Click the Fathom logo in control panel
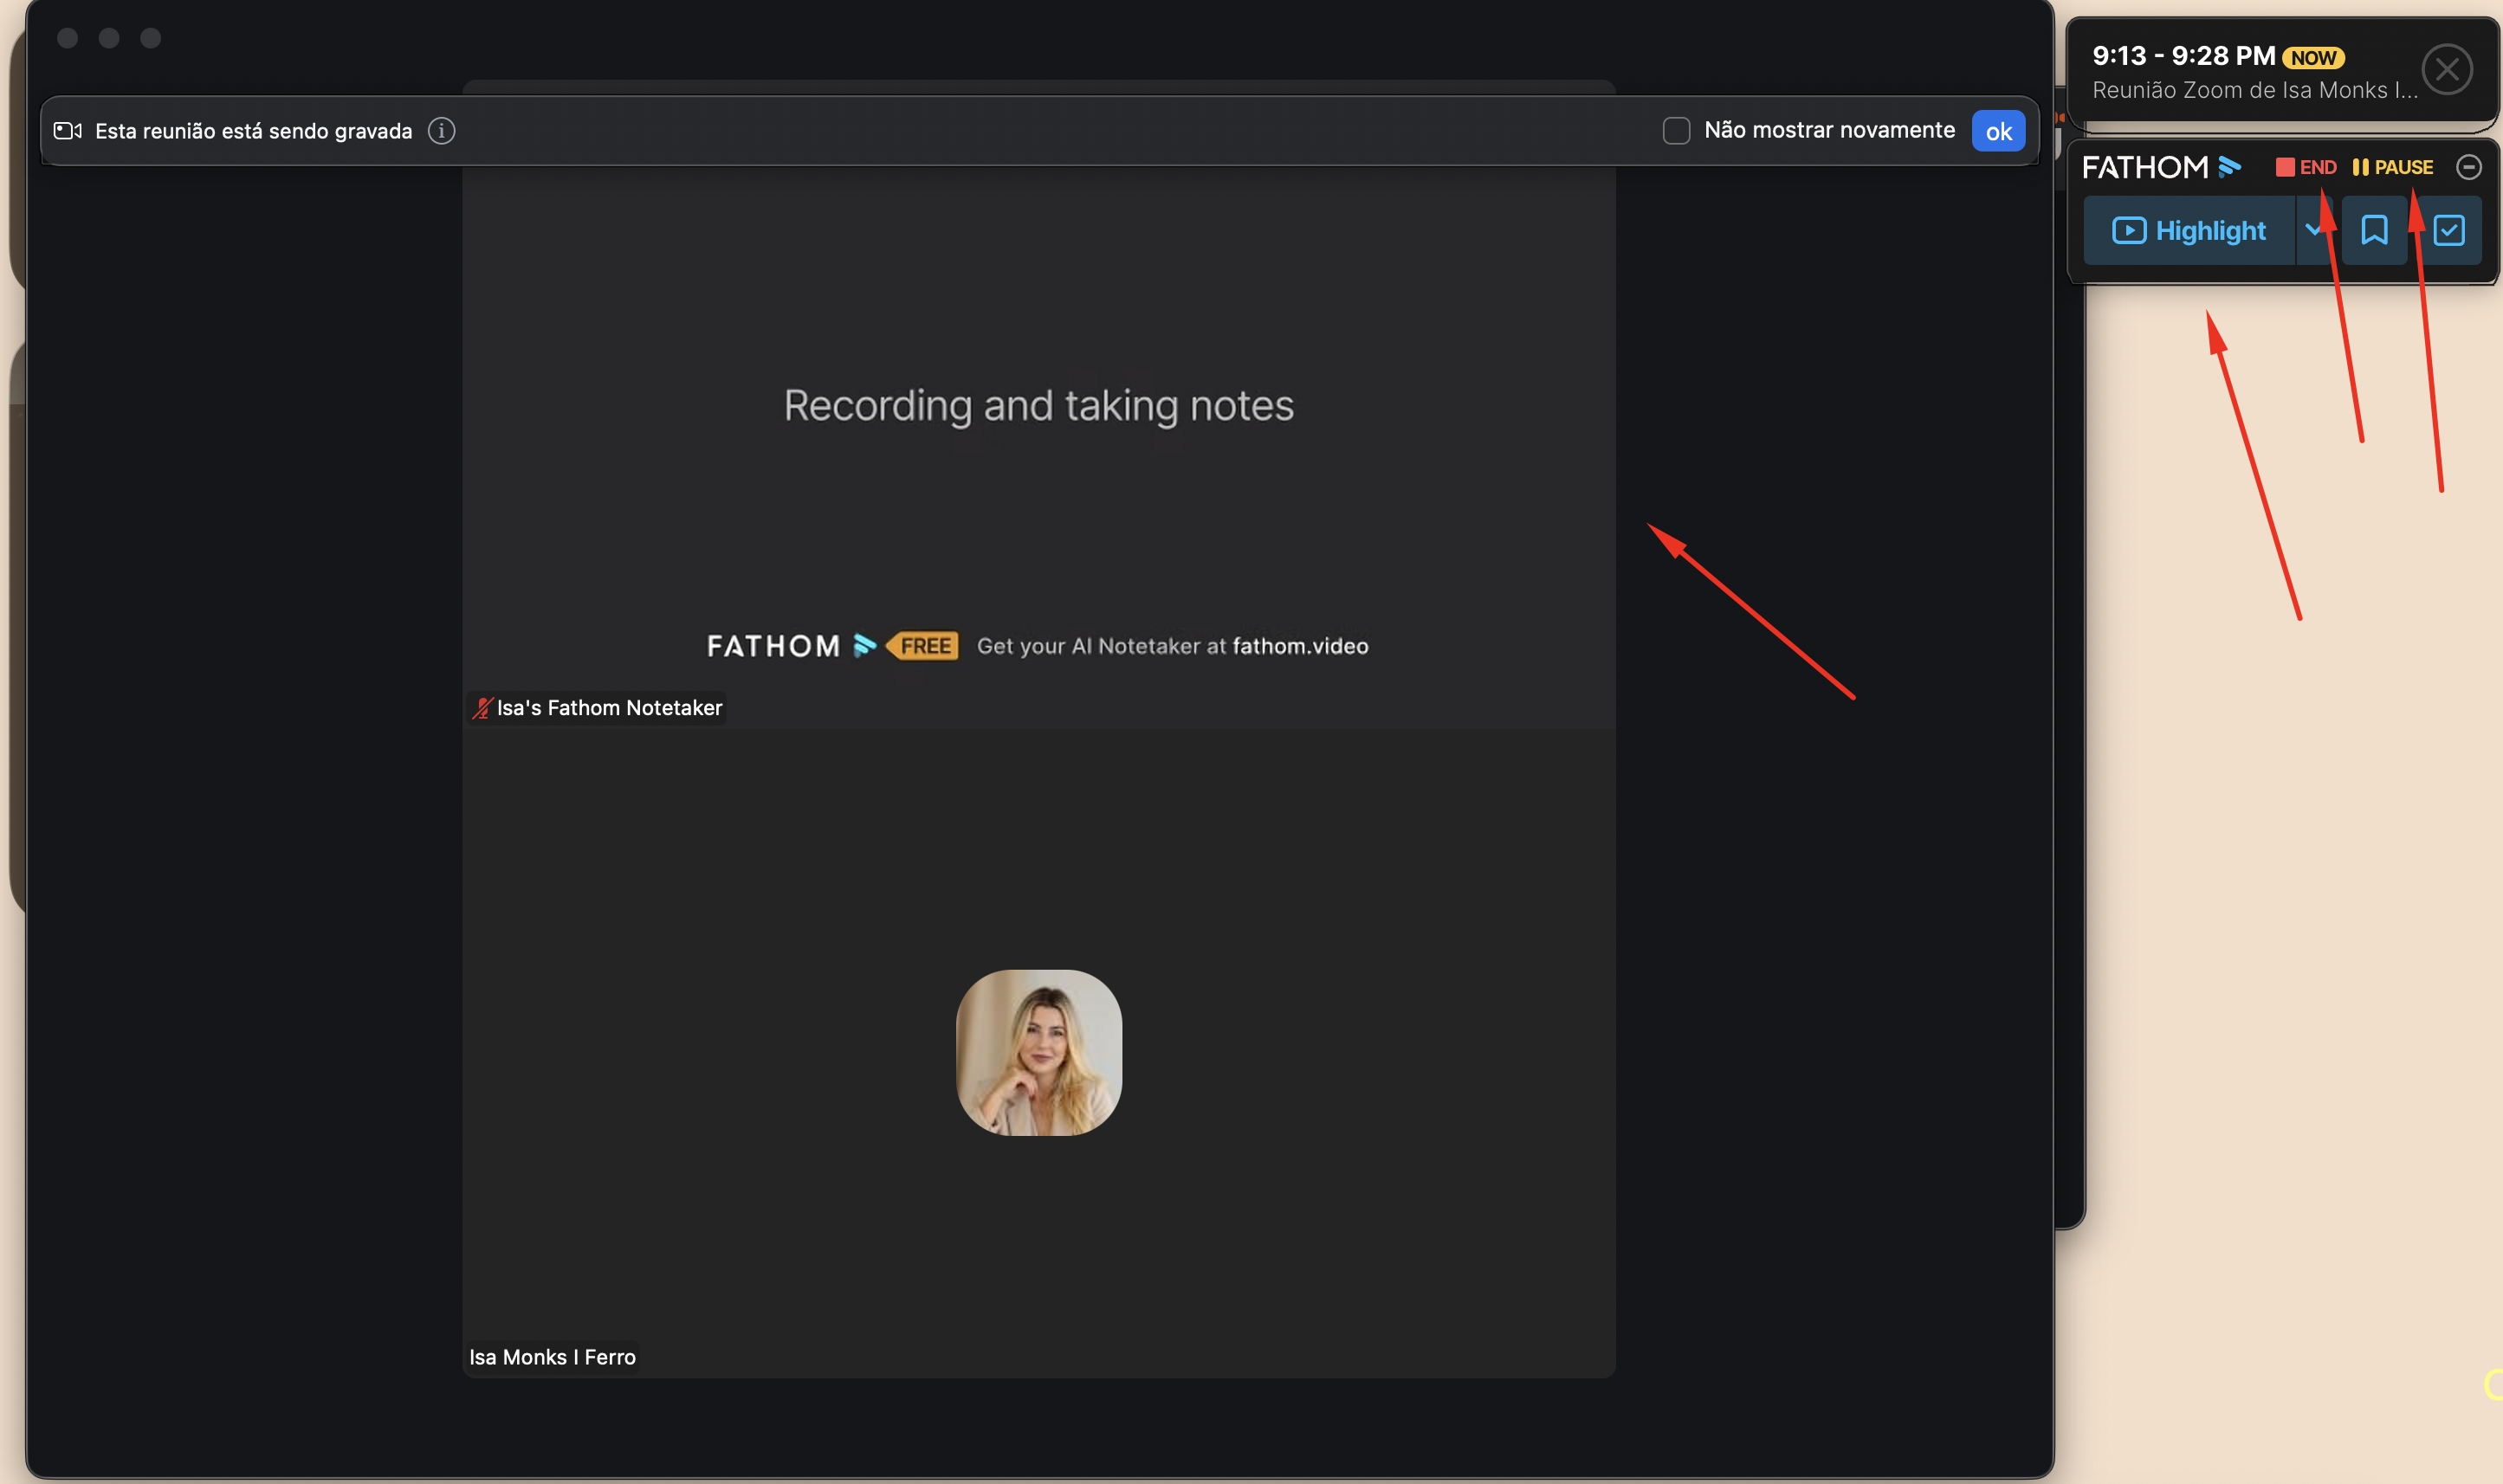2503x1484 pixels. 2160,167
